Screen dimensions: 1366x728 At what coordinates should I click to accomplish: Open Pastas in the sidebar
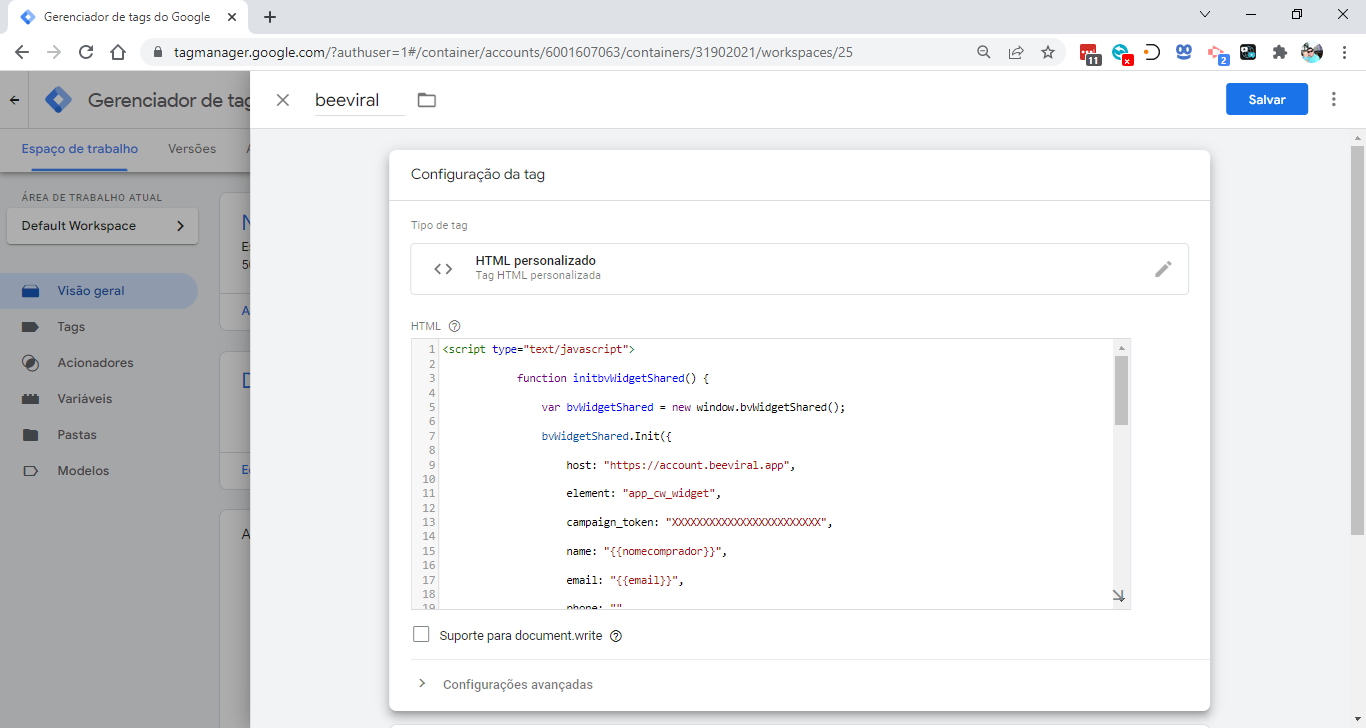click(x=99, y=435)
